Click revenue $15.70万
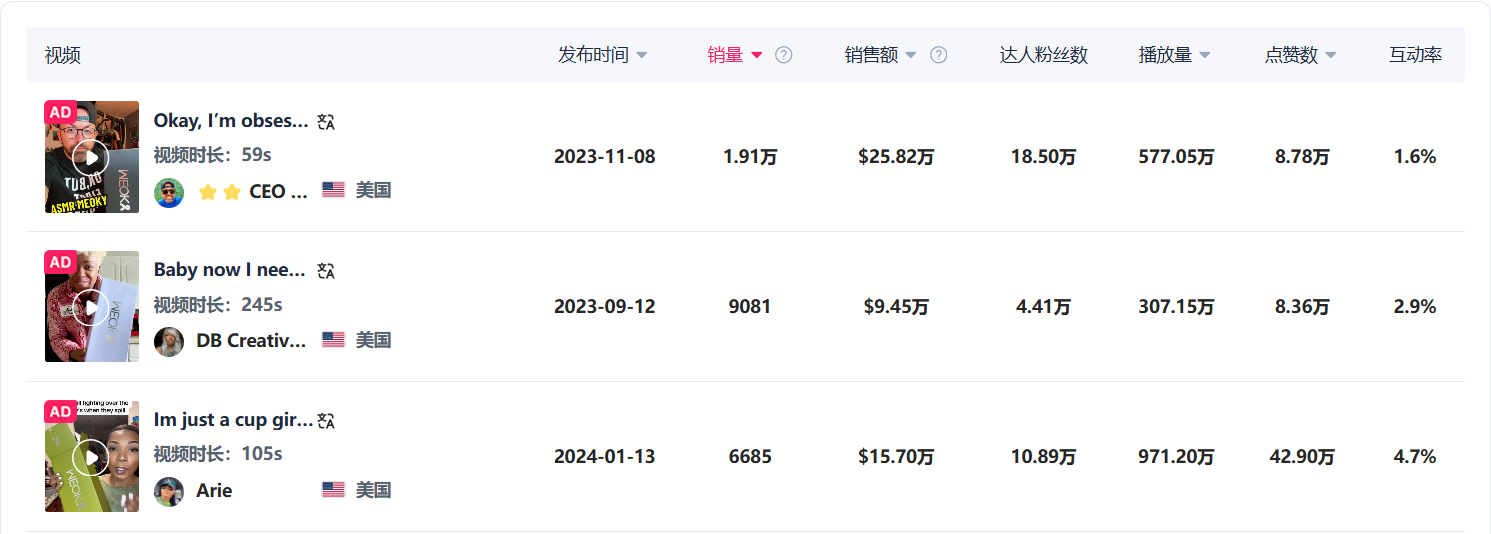This screenshot has height=534, width=1491. click(896, 457)
